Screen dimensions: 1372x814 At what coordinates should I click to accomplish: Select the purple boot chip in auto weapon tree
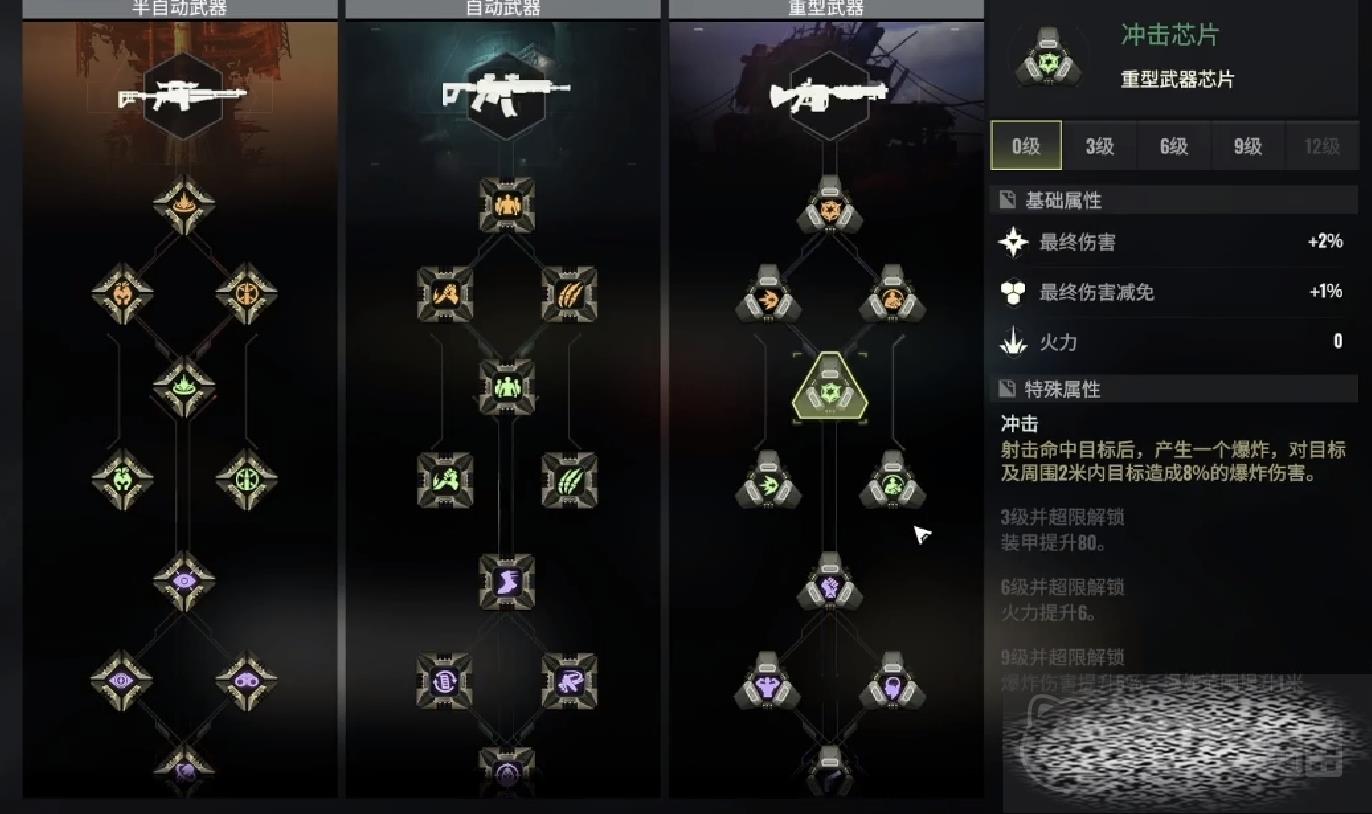(507, 582)
